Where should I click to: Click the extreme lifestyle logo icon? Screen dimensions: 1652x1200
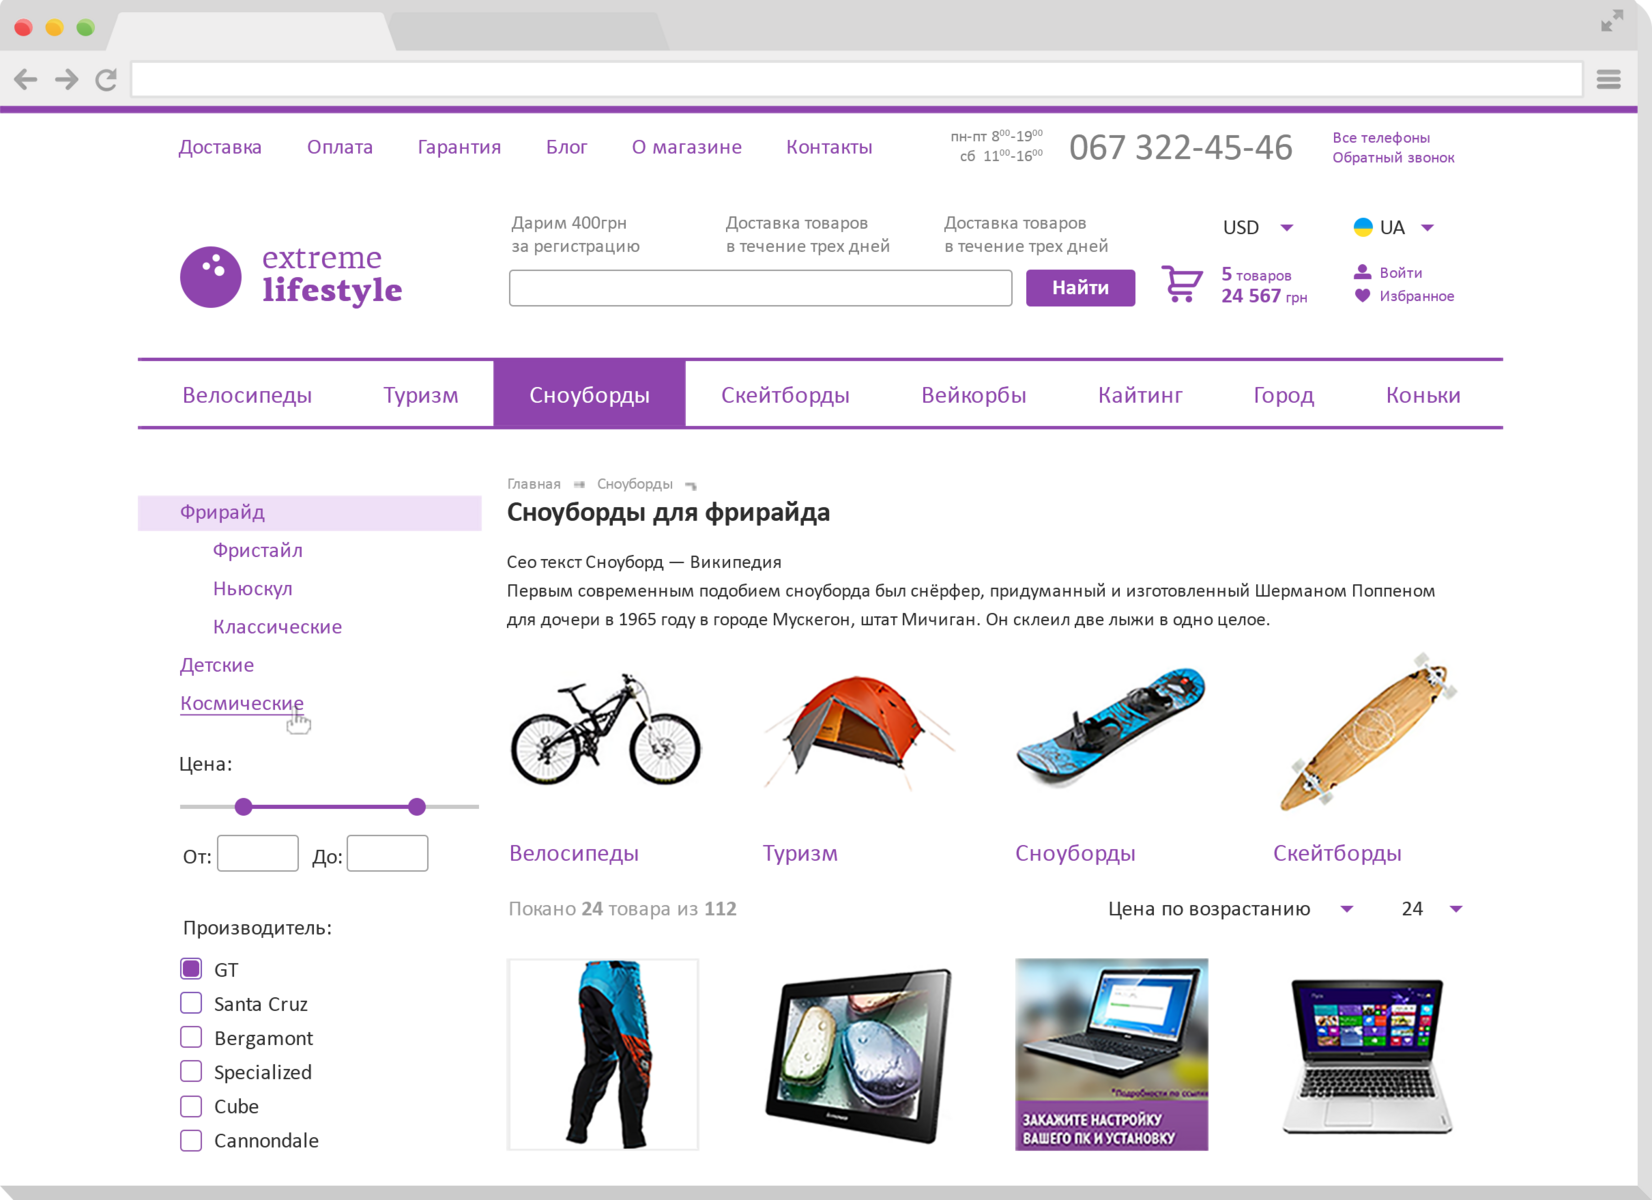[x=210, y=277]
